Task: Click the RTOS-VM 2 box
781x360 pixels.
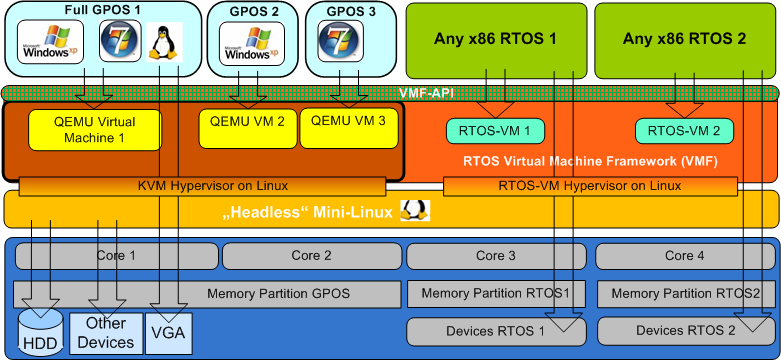Action: click(x=684, y=131)
